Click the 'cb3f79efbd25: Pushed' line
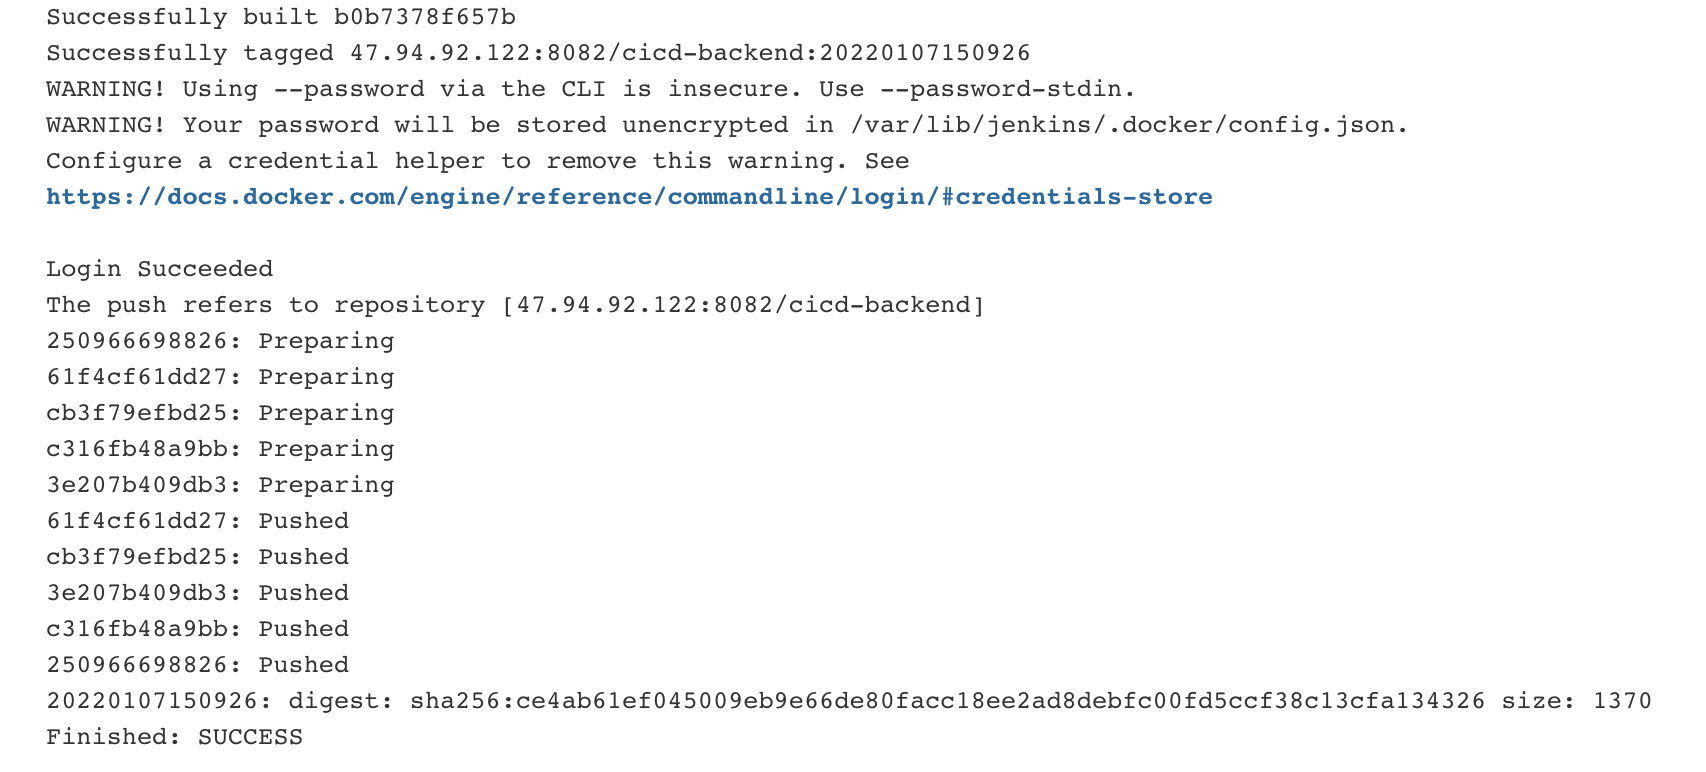Image resolution: width=1706 pixels, height=772 pixels. (x=198, y=557)
